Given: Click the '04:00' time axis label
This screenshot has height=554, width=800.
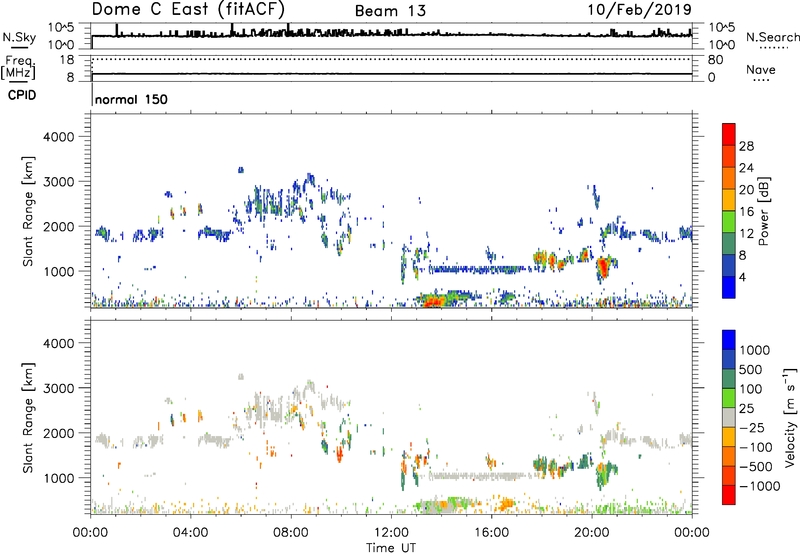Looking at the screenshot, I should pos(191,533).
